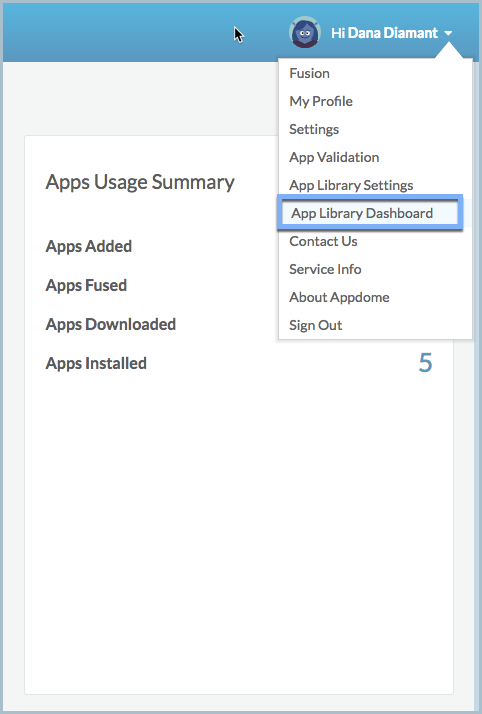482x714 pixels.
Task: Click the Apps Downloaded label
Action: (x=111, y=325)
